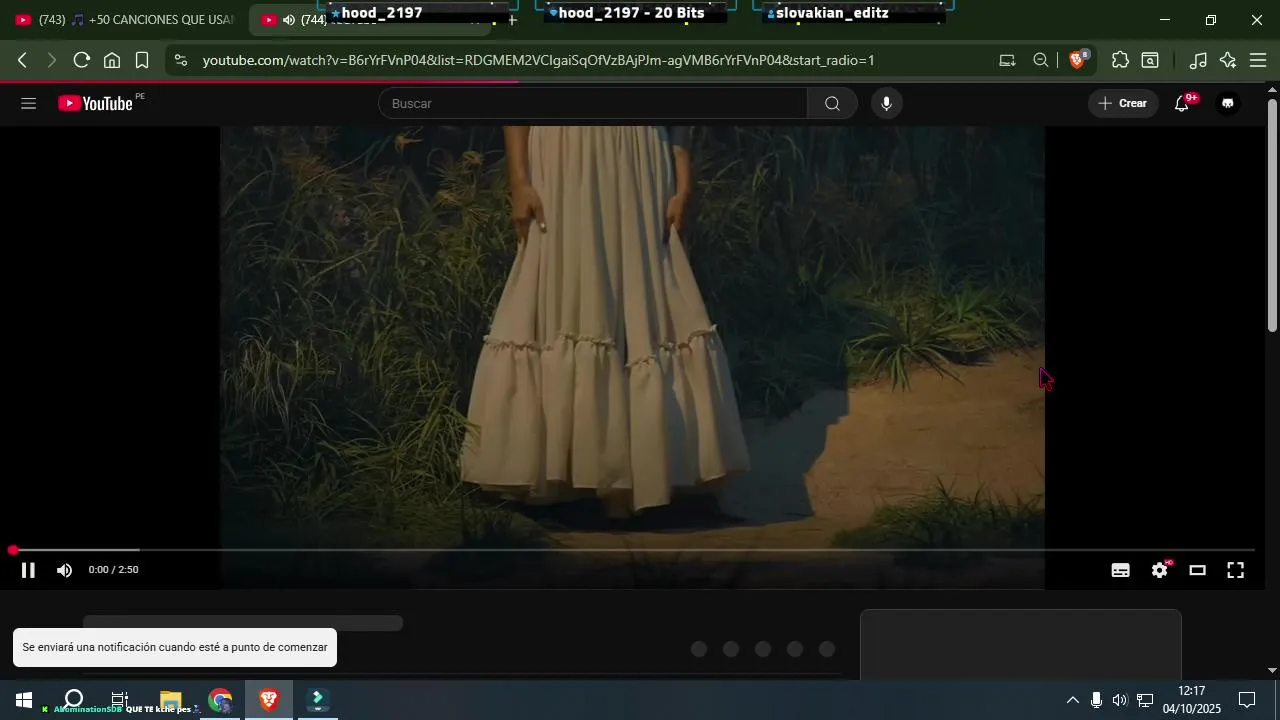This screenshot has width=1280, height=720.
Task: Open the network tray icon
Action: pyautogui.click(x=1145, y=700)
